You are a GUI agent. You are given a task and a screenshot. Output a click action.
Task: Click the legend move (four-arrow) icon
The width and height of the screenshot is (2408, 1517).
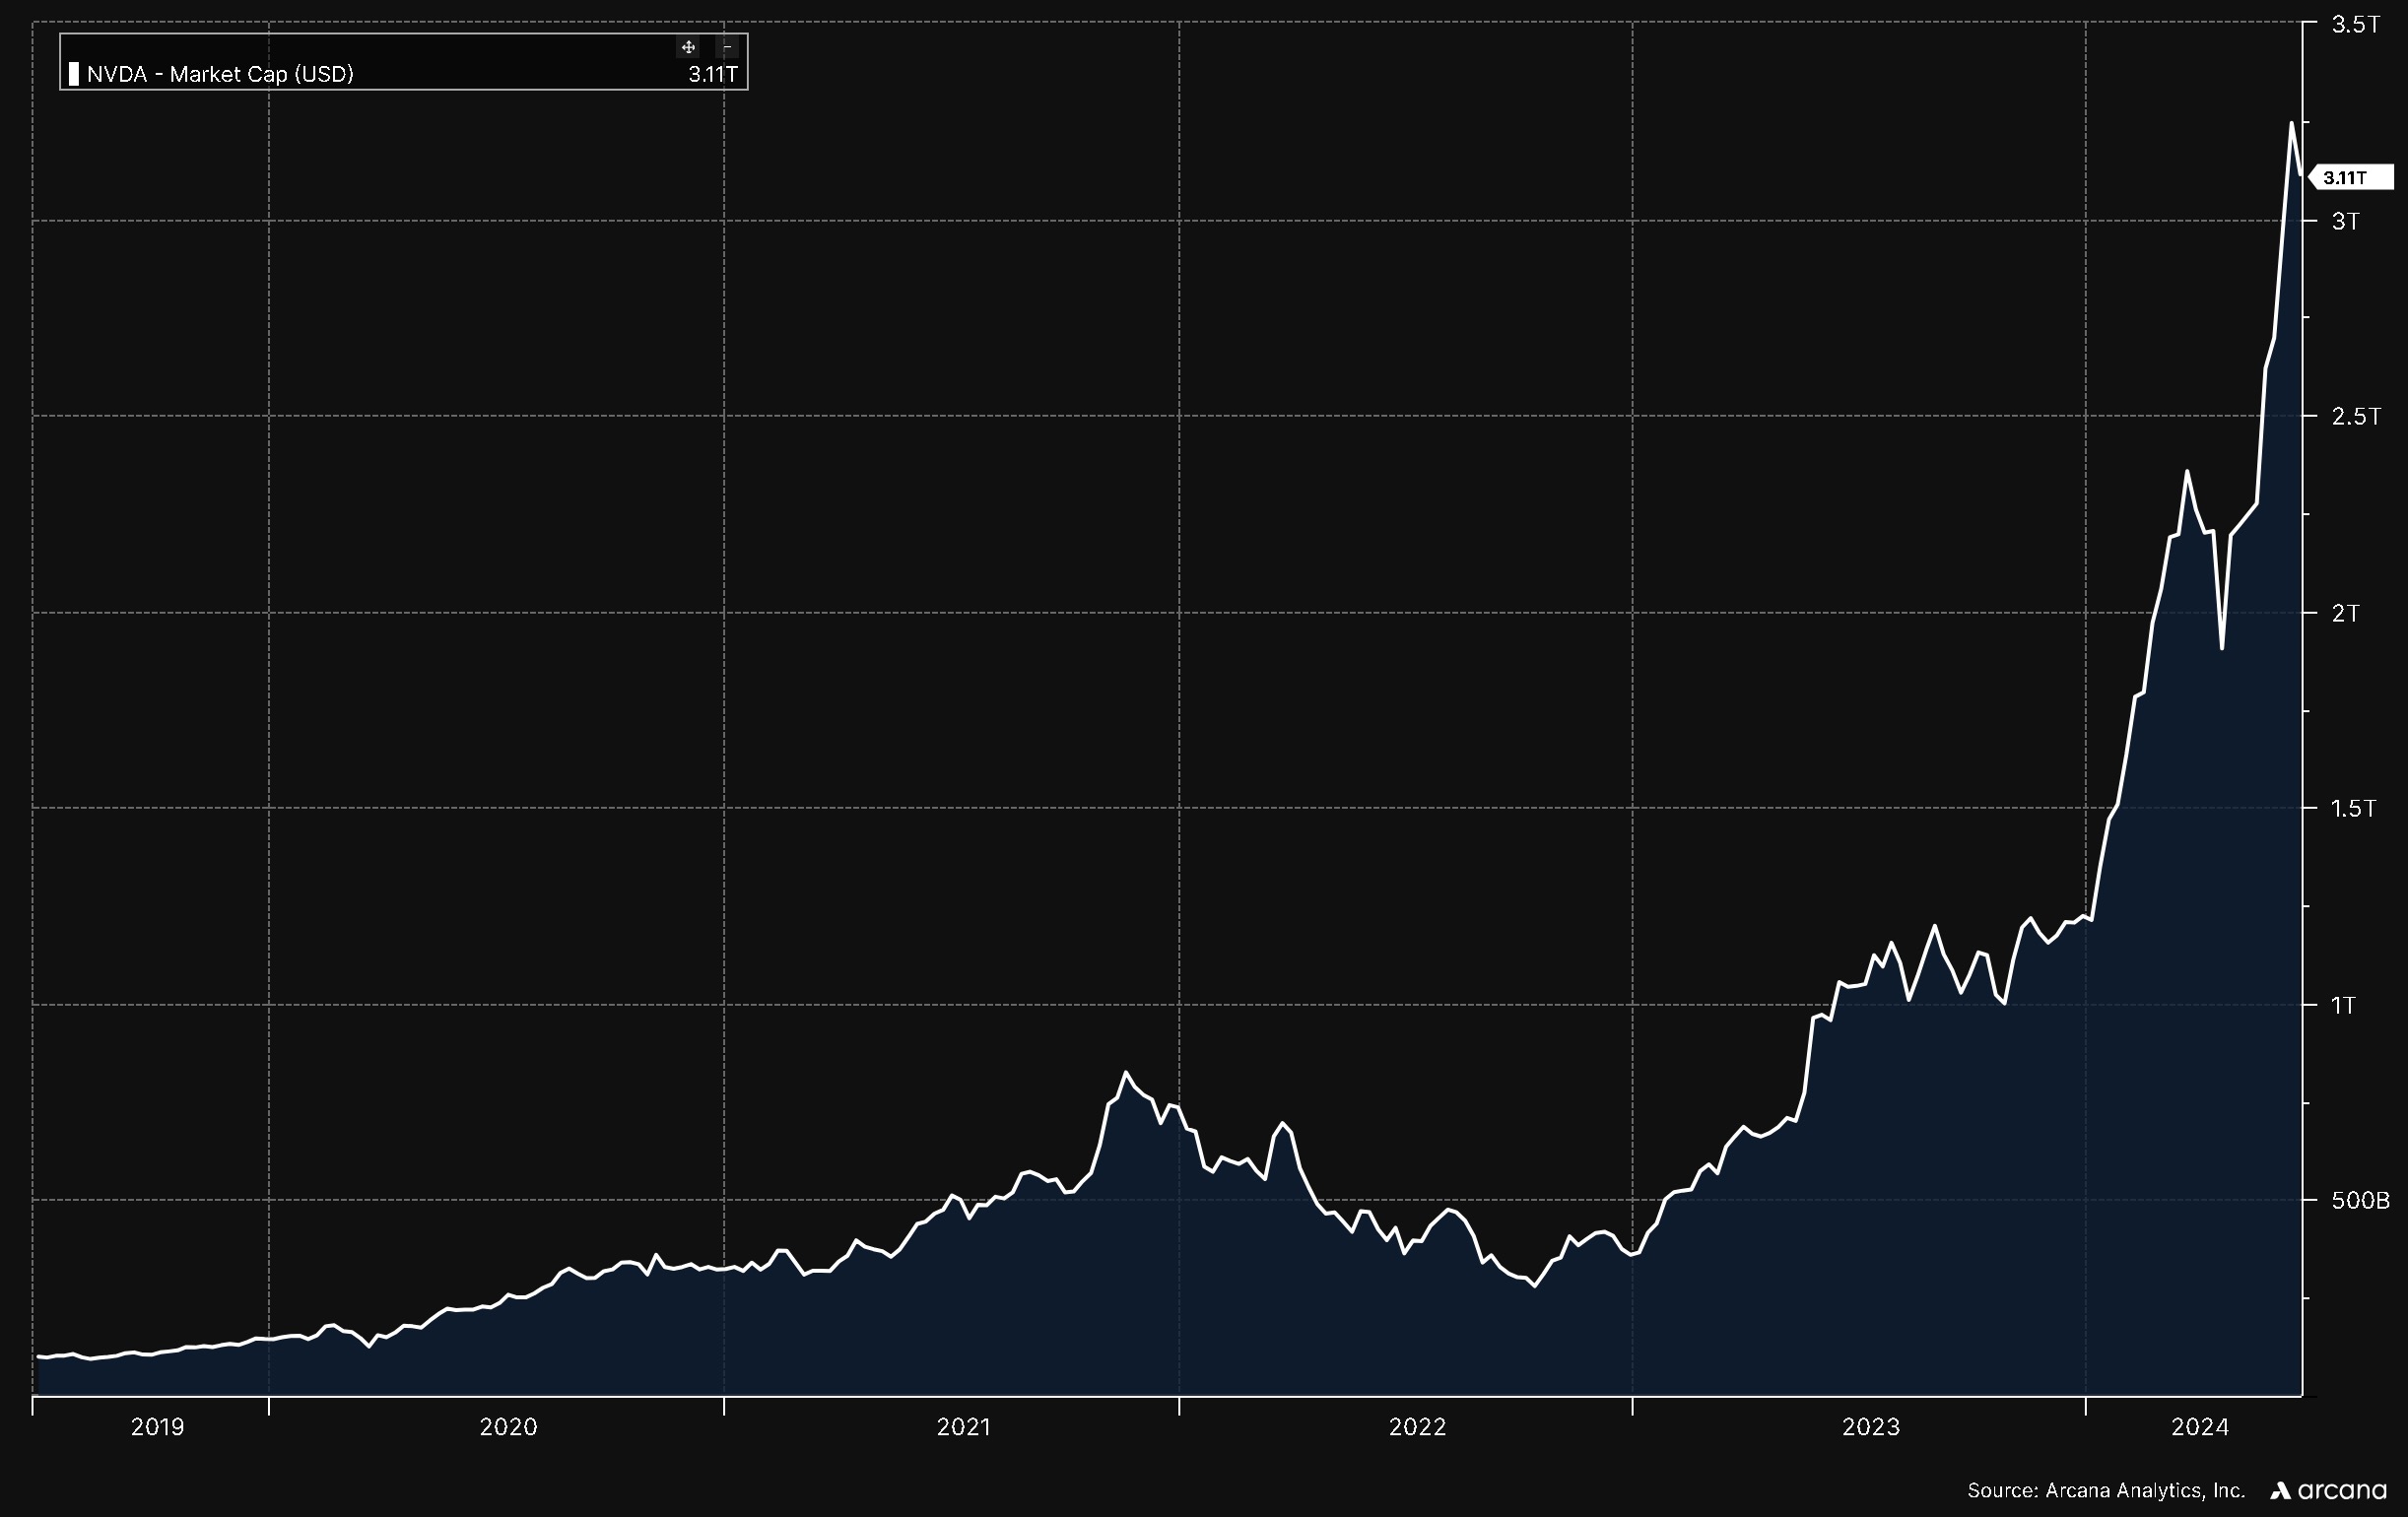(x=688, y=47)
